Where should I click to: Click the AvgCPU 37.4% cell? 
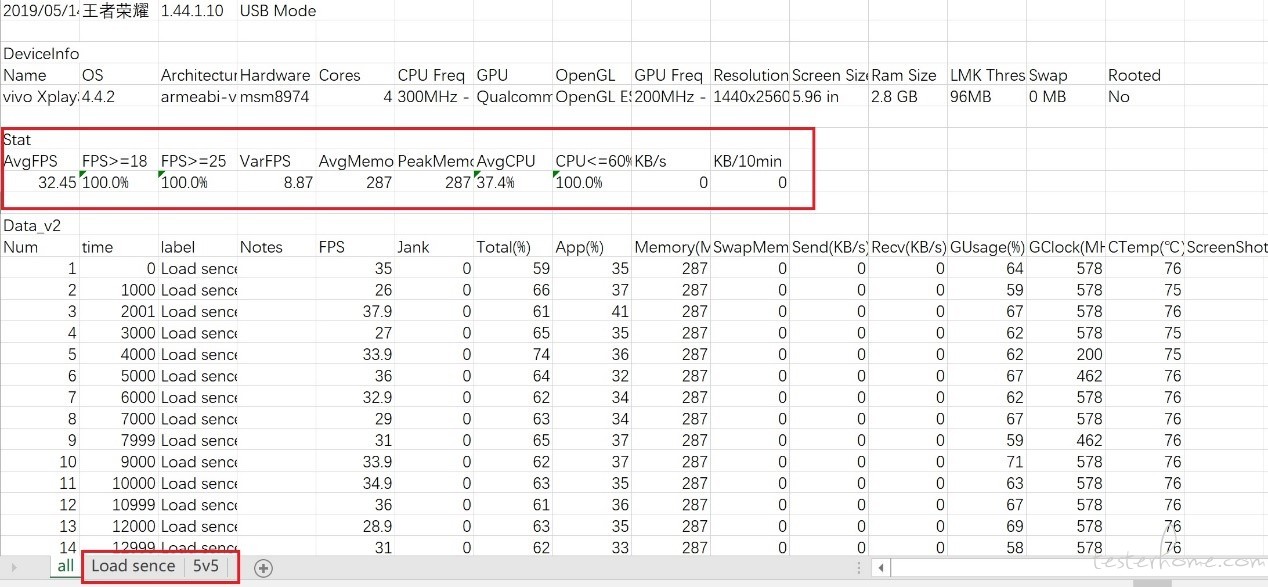point(514,182)
